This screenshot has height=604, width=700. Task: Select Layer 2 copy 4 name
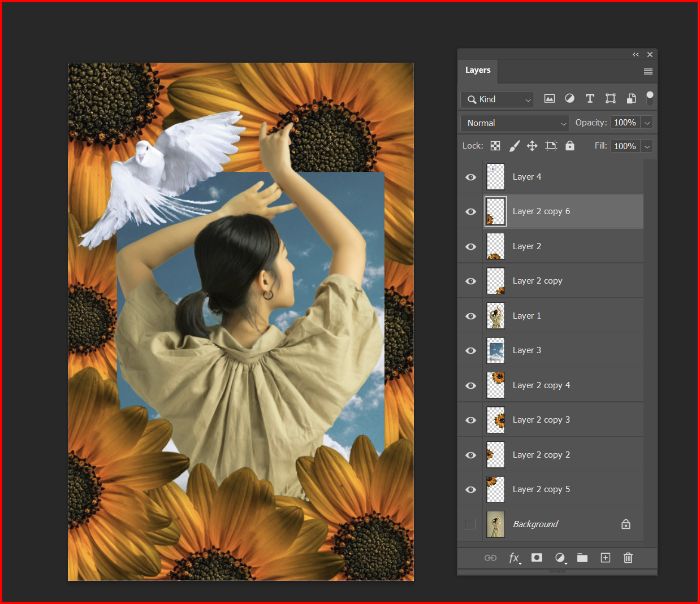pos(541,385)
